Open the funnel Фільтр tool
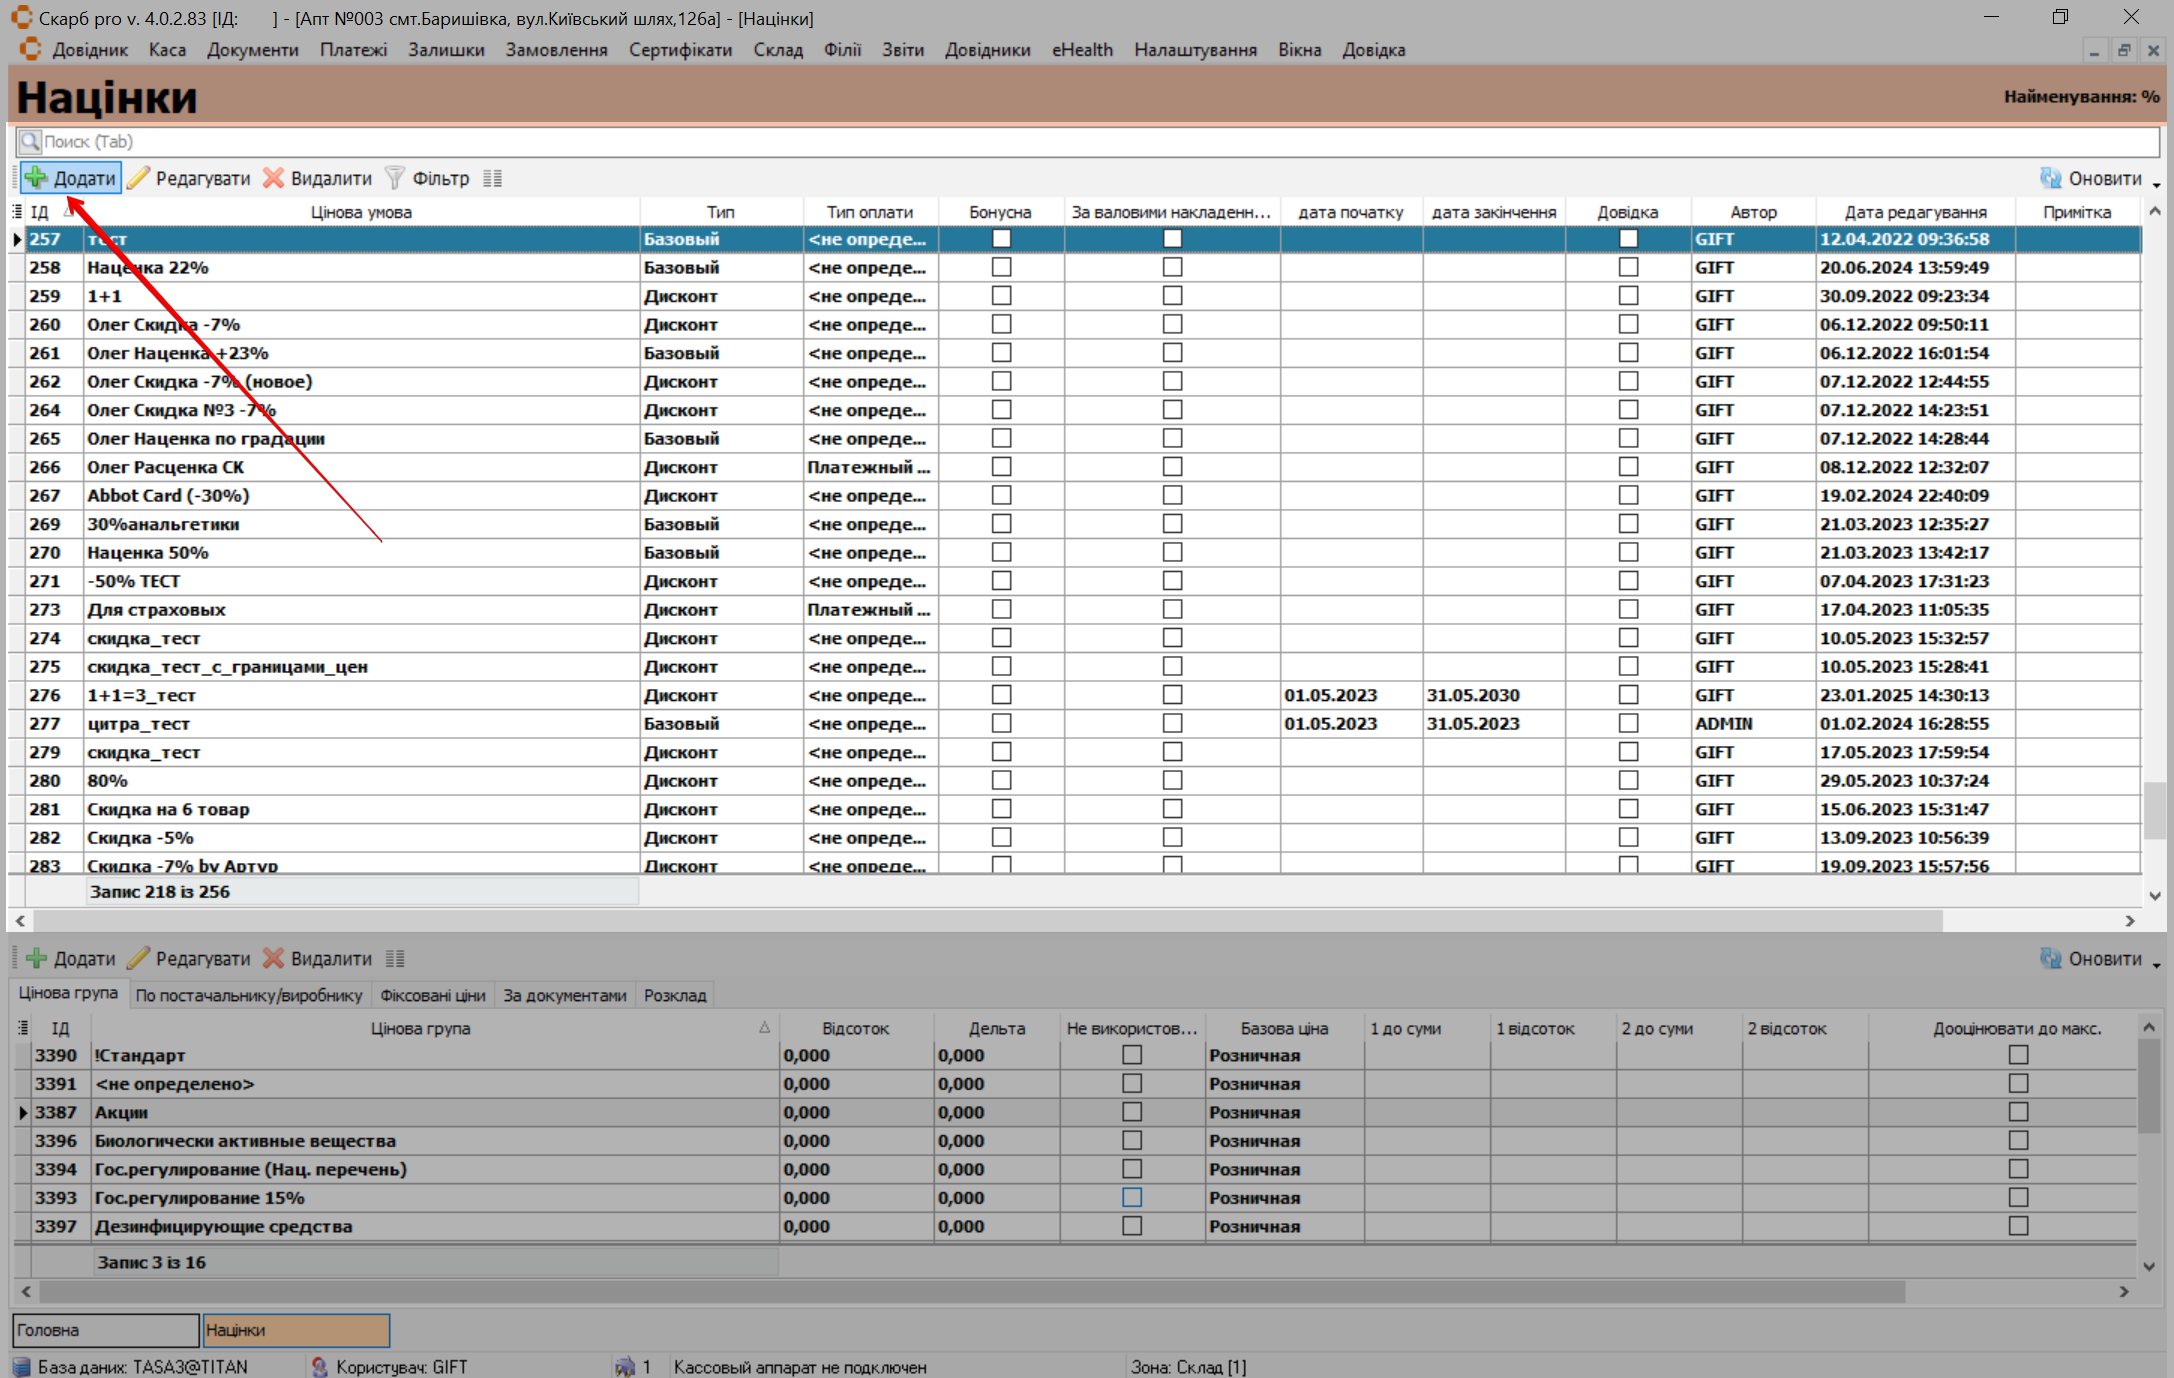This screenshot has height=1378, width=2174. 396,178
